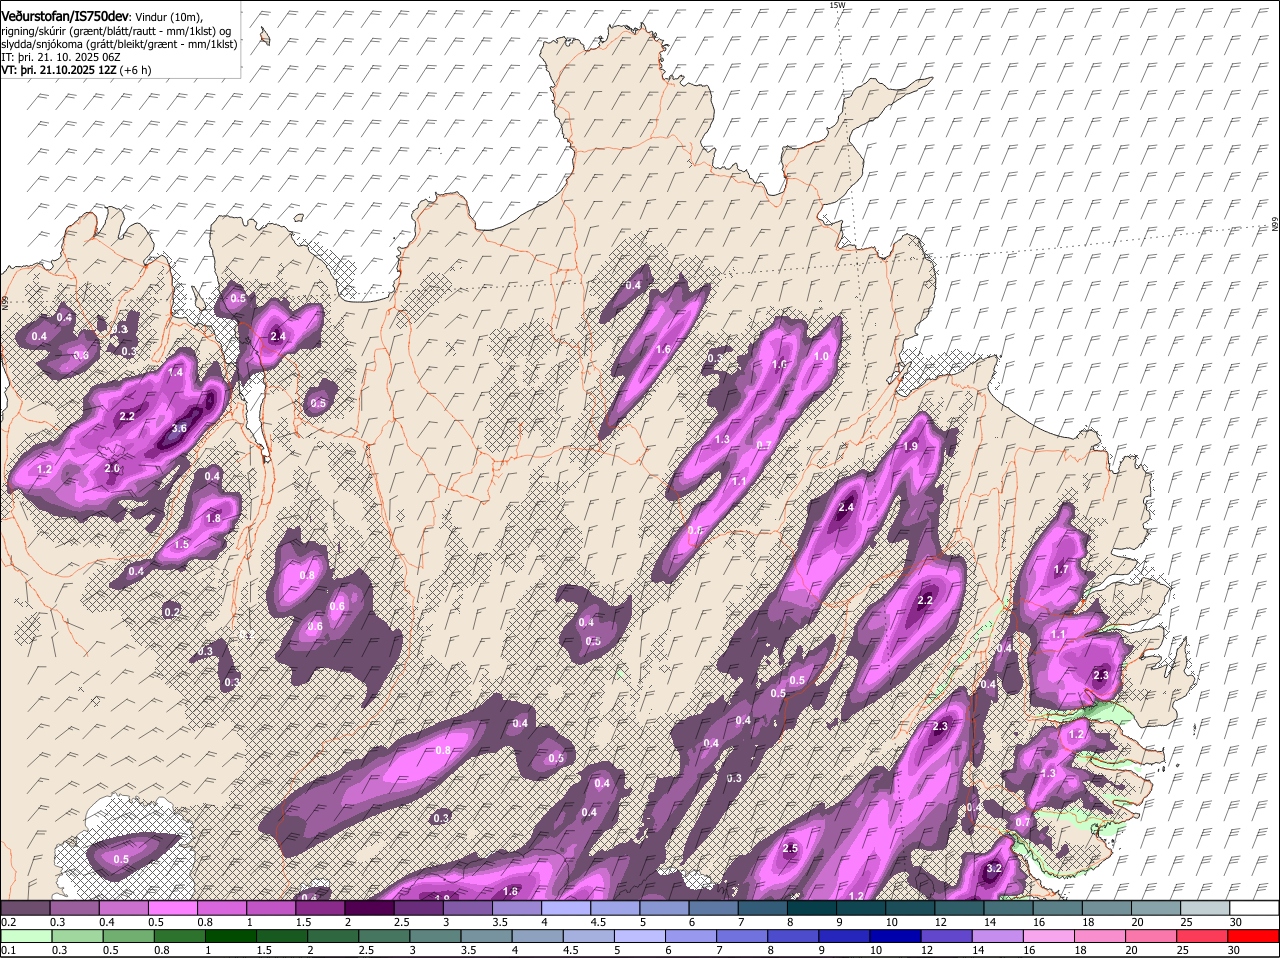This screenshot has width=1280, height=958.
Task: Click darkest green 1–1.5 swatch in bottom legend row
Action: click(230, 936)
